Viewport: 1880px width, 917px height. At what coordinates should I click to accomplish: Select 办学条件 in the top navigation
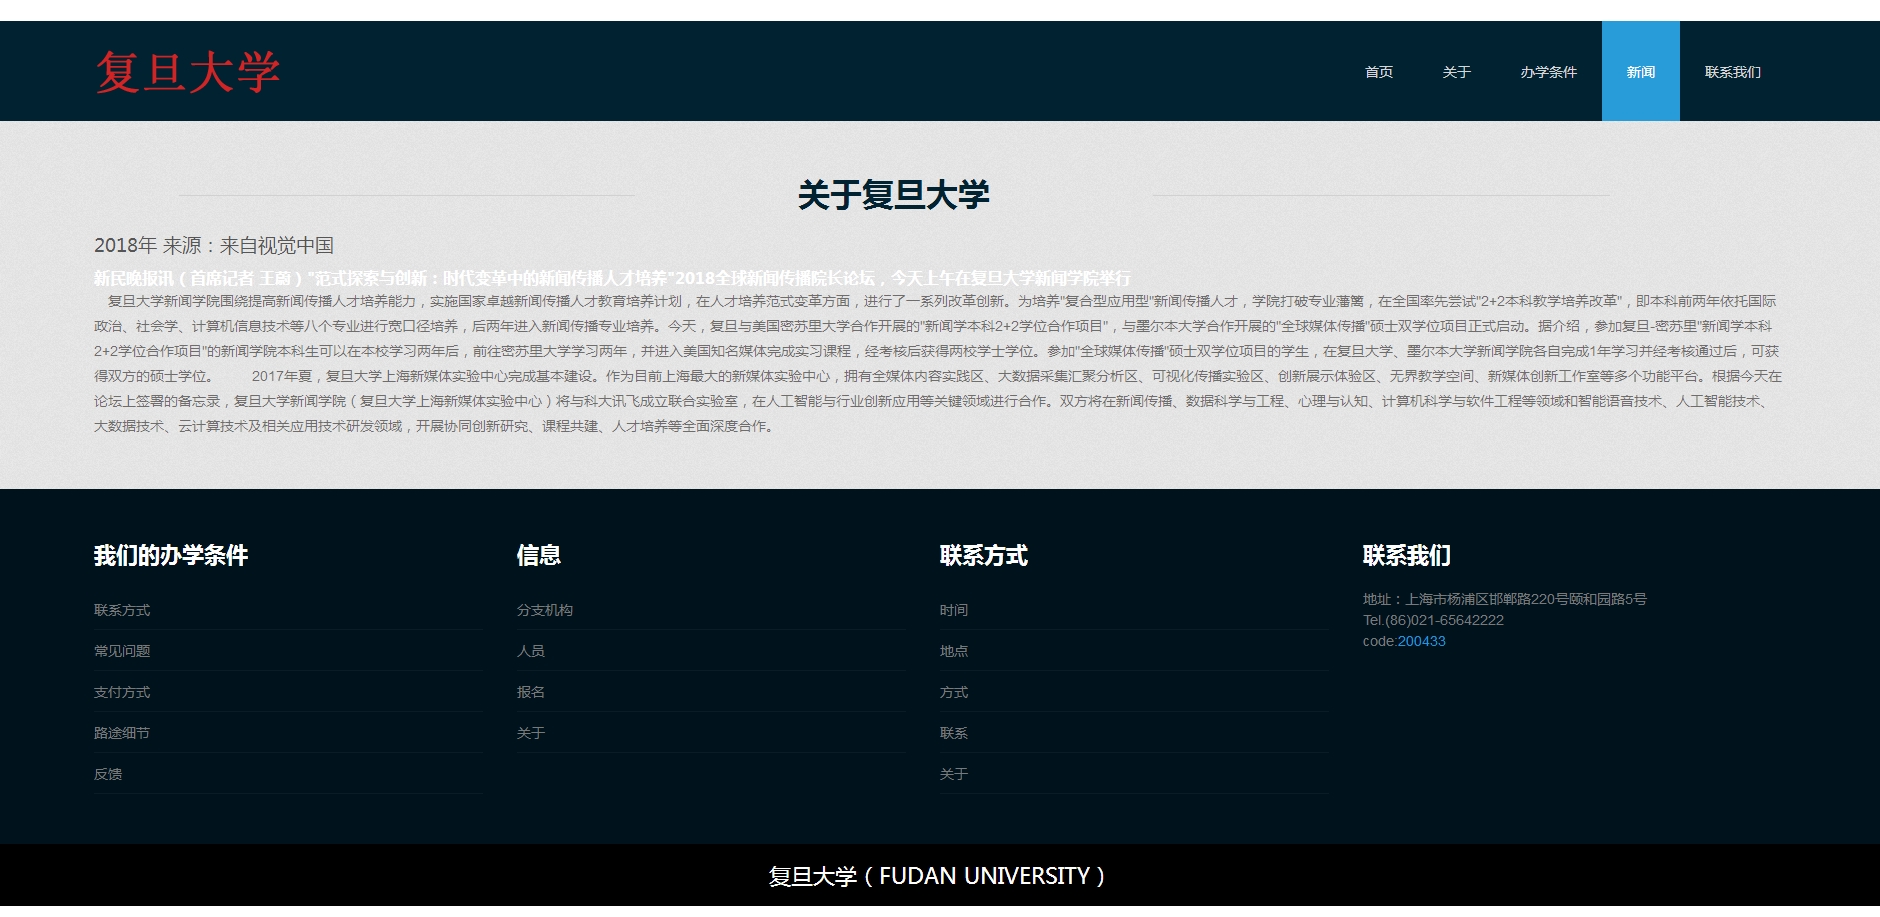pos(1548,72)
